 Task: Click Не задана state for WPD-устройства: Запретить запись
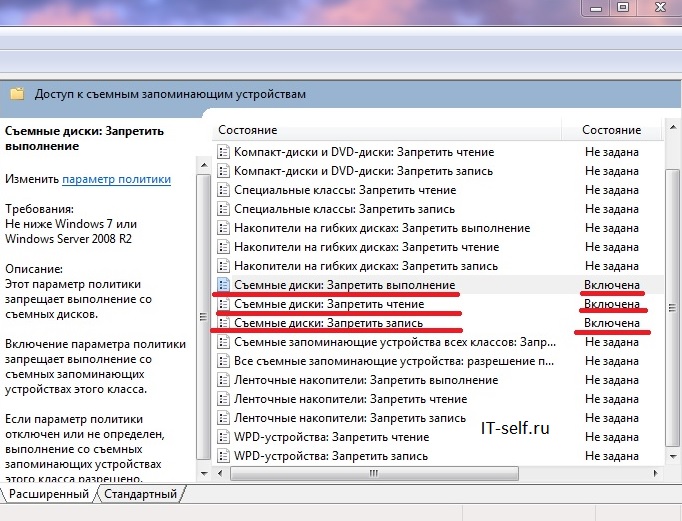612,456
